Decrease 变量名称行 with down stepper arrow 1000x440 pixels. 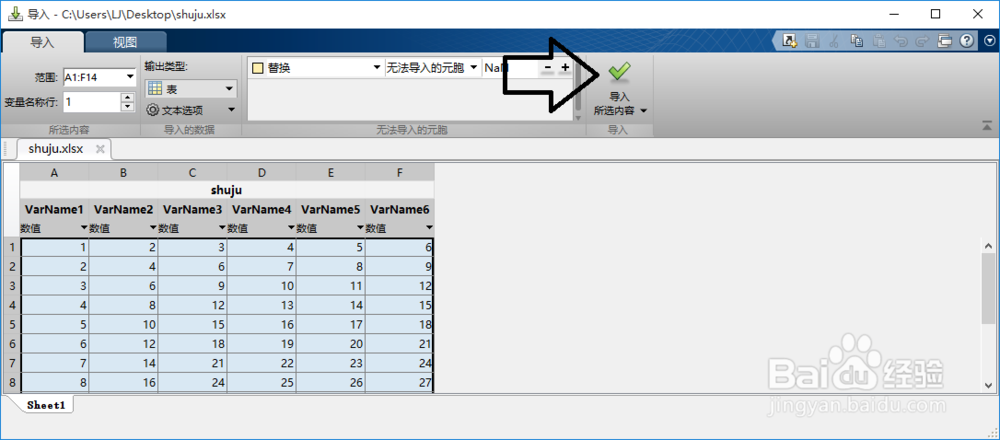[128, 106]
